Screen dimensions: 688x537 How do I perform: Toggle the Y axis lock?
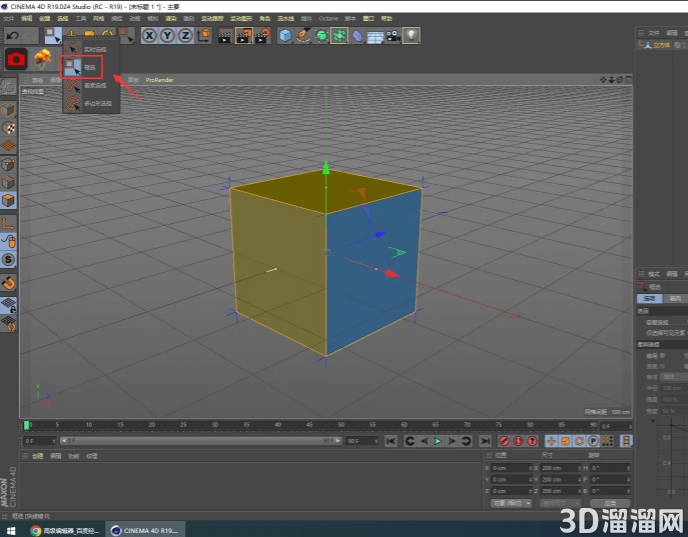pos(168,36)
